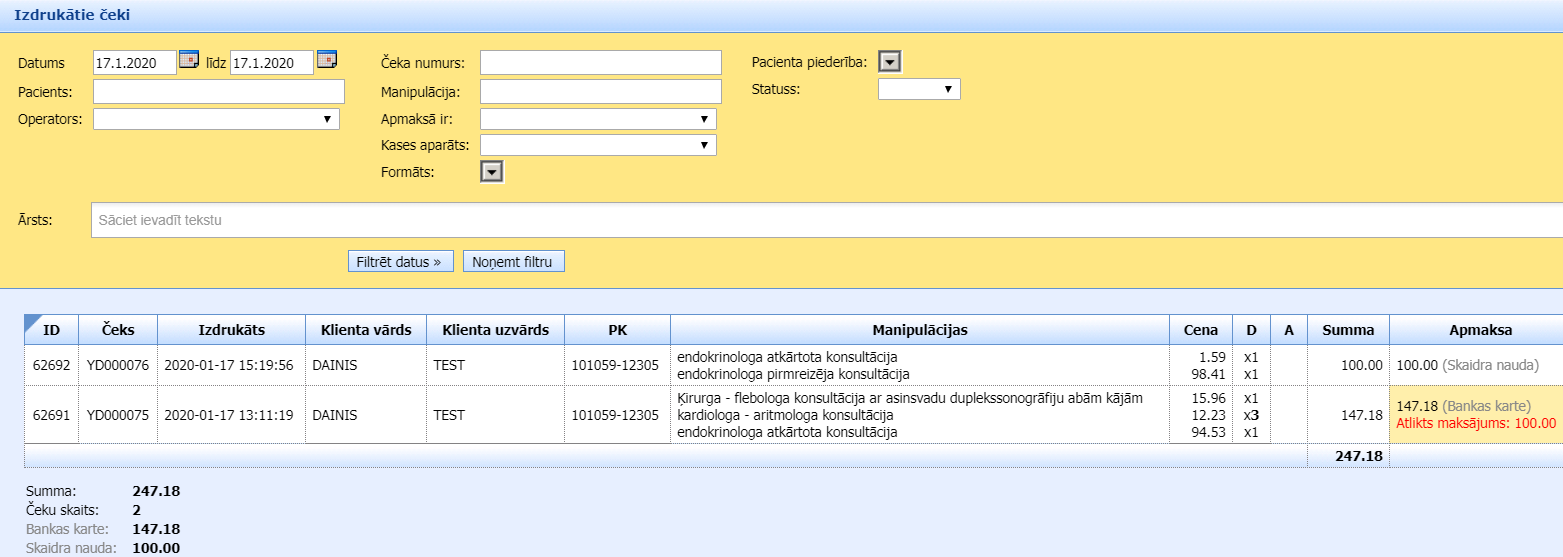Viewport: 1563px width, 557px height.
Task: Click the Manipulācija text field
Action: coord(600,92)
